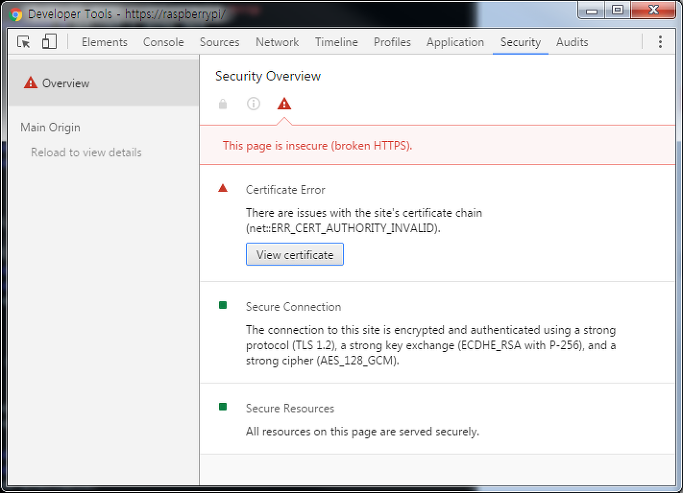683x493 pixels.
Task: Click the 'Certificate Error' title
Action: 286,190
